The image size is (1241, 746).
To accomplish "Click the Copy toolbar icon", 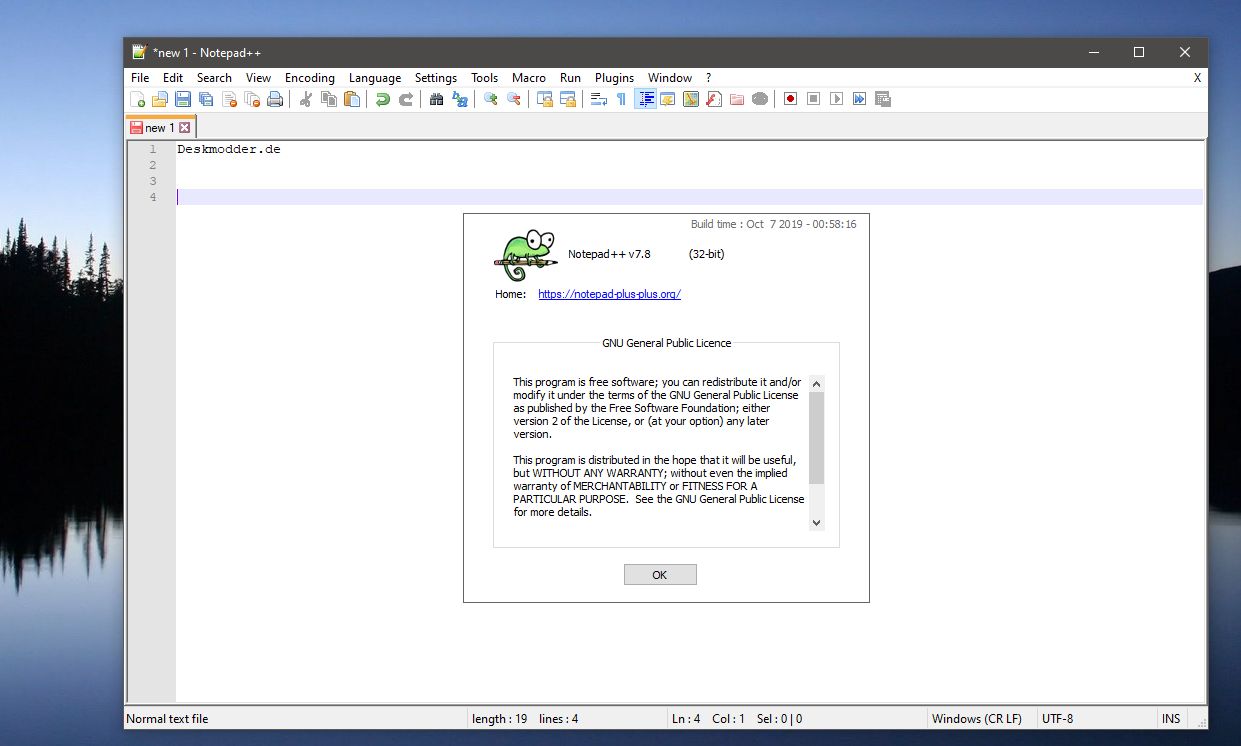I will 329,99.
